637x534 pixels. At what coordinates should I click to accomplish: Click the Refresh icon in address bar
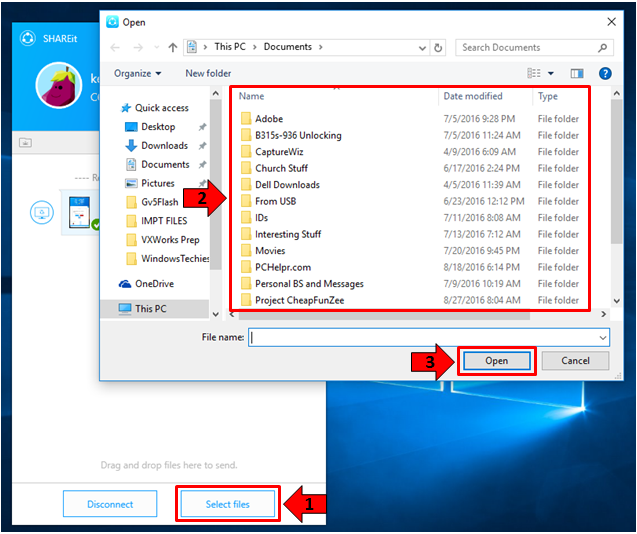click(x=440, y=47)
